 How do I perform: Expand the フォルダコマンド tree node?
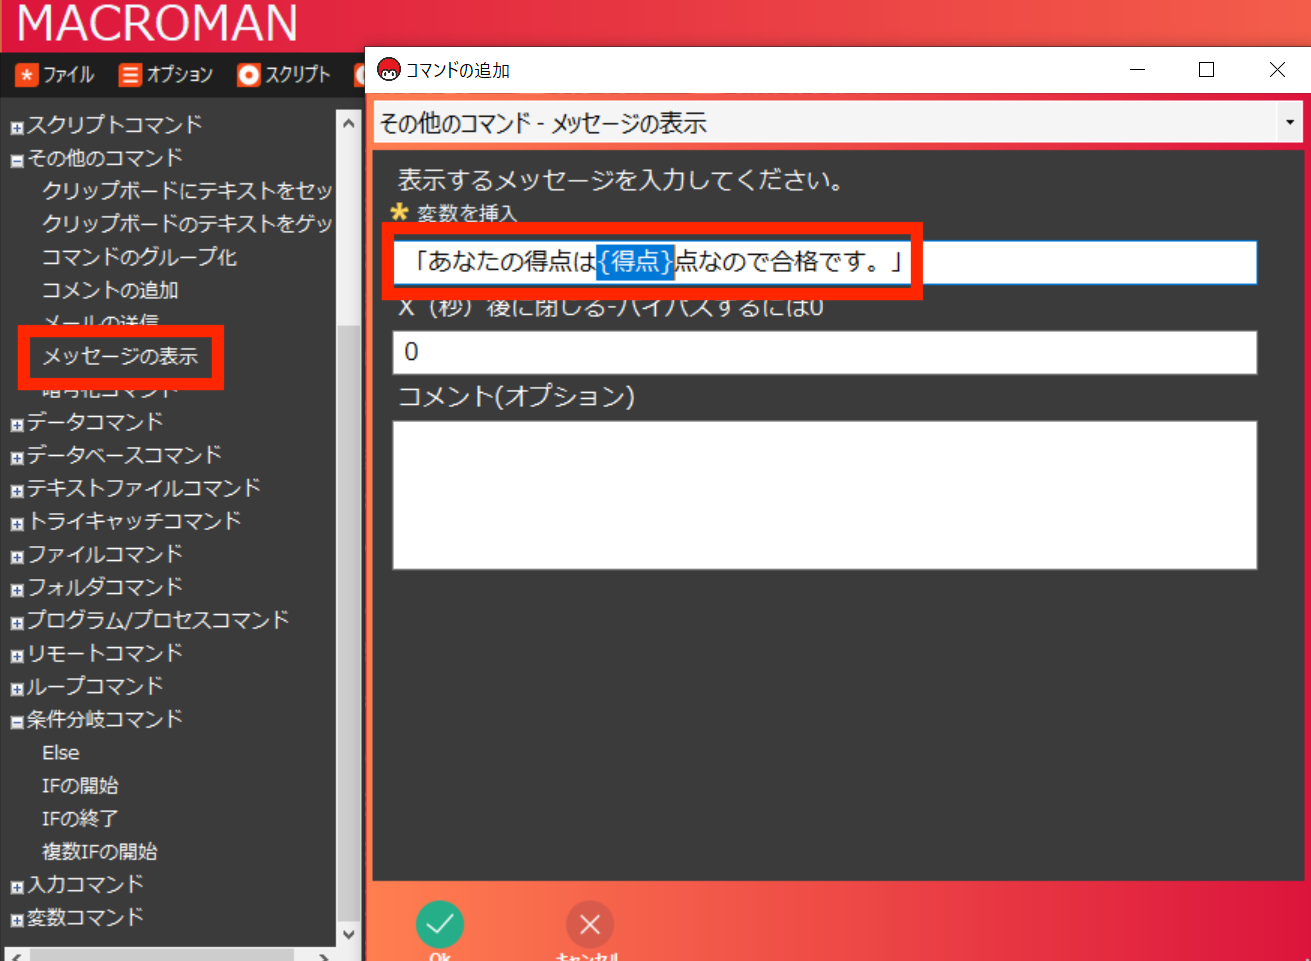[17, 589]
